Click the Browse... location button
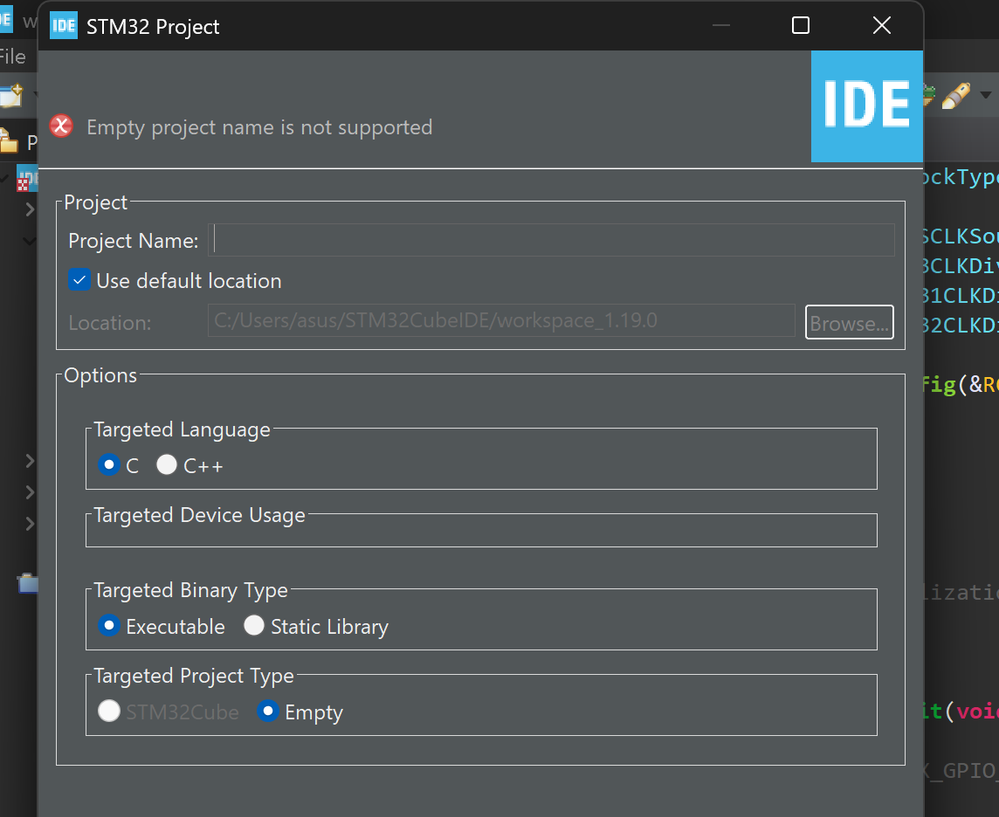999x817 pixels. click(x=849, y=322)
